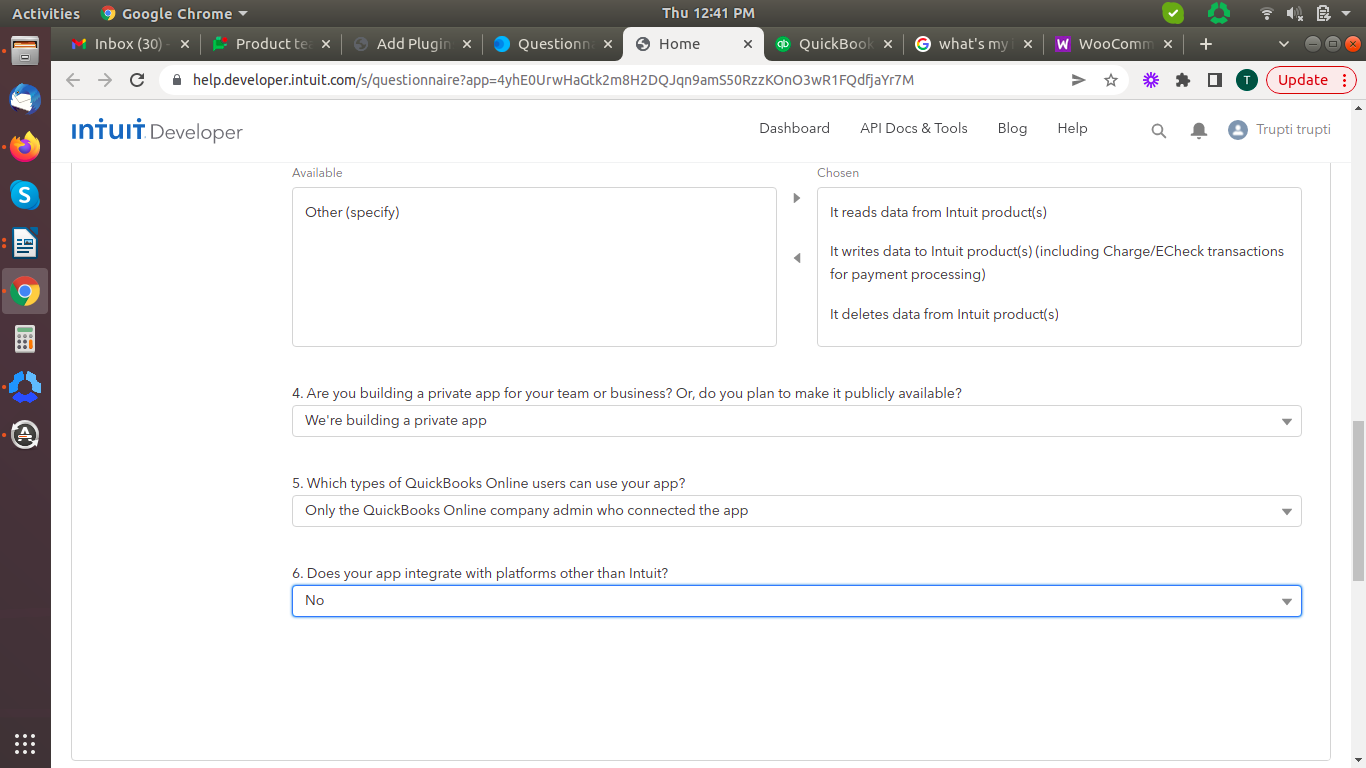Image resolution: width=1366 pixels, height=768 pixels.
Task: Select 'It deletes data from Intuit product(s)' option
Action: click(943, 314)
